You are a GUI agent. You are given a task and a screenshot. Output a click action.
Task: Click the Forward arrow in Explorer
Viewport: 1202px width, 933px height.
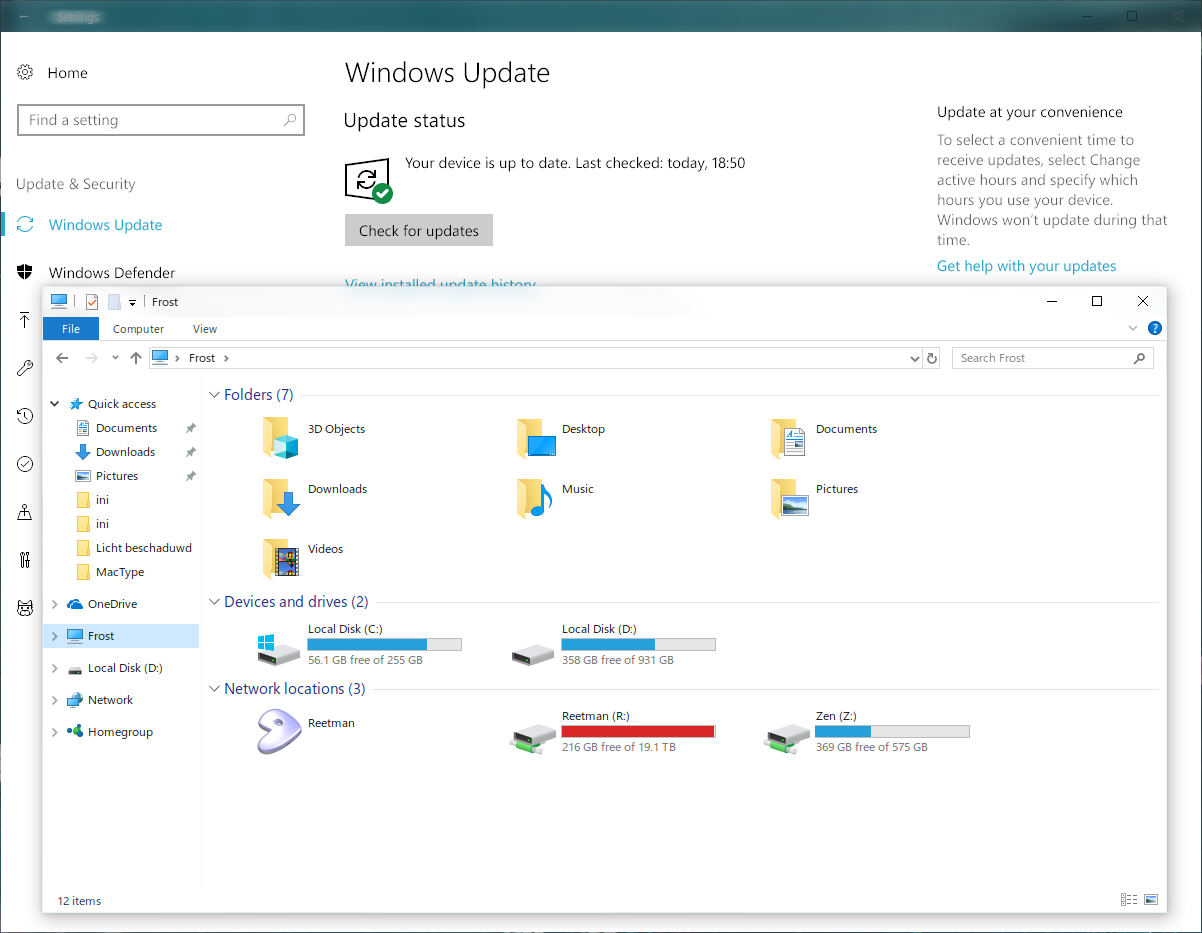click(92, 358)
